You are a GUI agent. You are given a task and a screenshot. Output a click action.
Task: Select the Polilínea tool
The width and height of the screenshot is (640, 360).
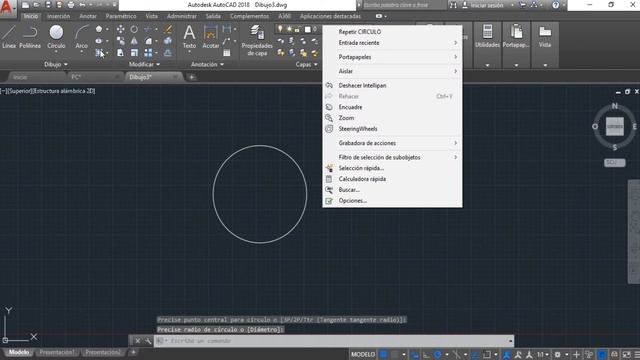point(30,37)
